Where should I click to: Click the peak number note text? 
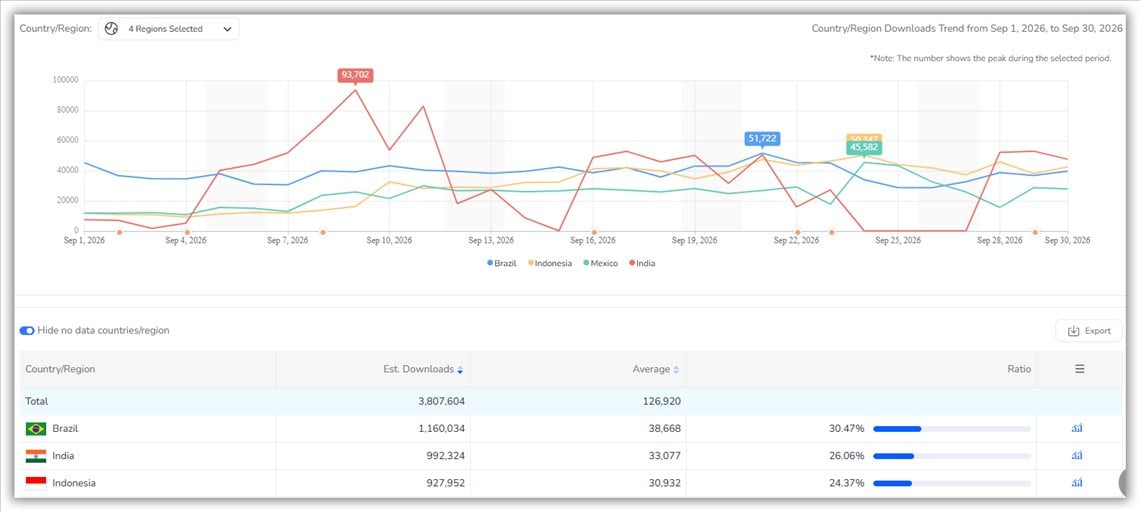pyautogui.click(x=990, y=58)
